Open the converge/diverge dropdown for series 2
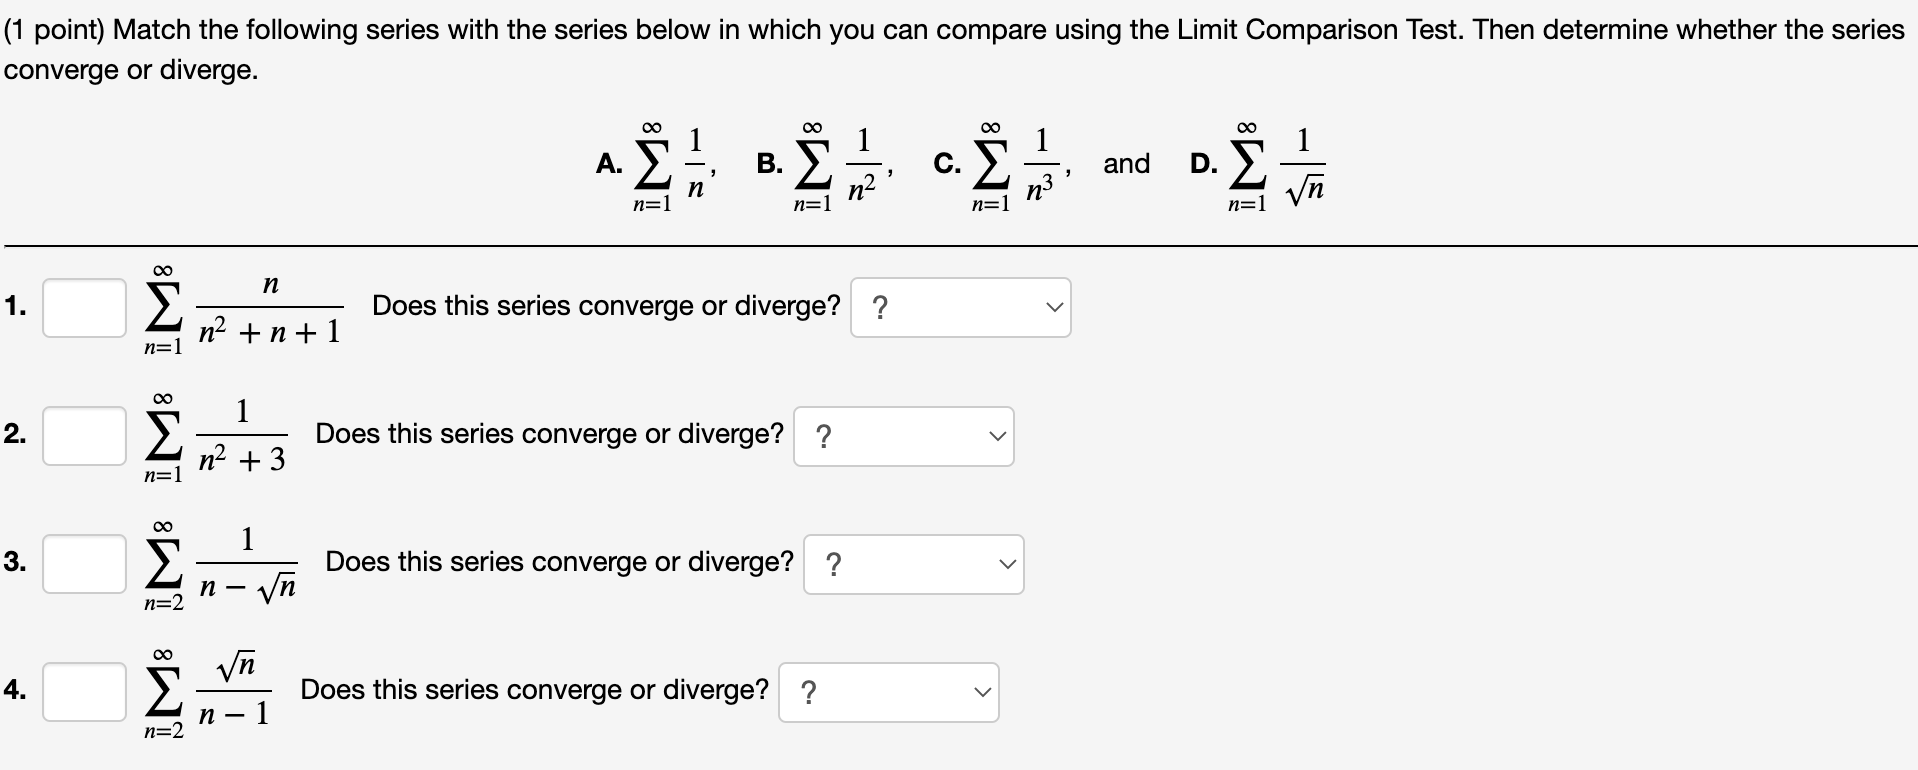Viewport: 1918px width, 770px height. (901, 435)
